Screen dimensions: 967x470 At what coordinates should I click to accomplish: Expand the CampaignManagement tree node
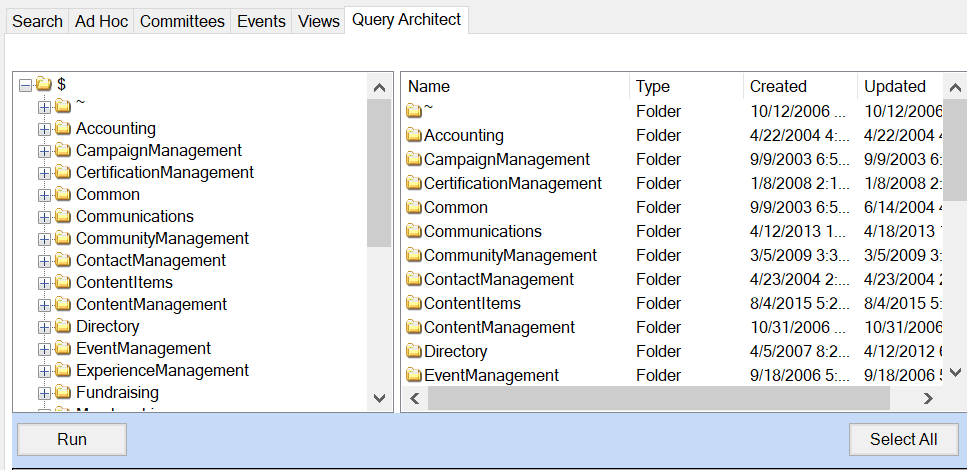click(44, 150)
